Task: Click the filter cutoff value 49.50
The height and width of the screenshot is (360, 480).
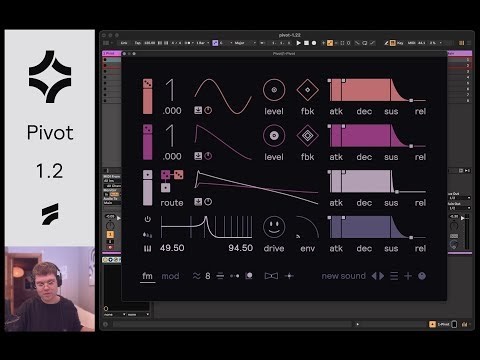Action: point(172,248)
